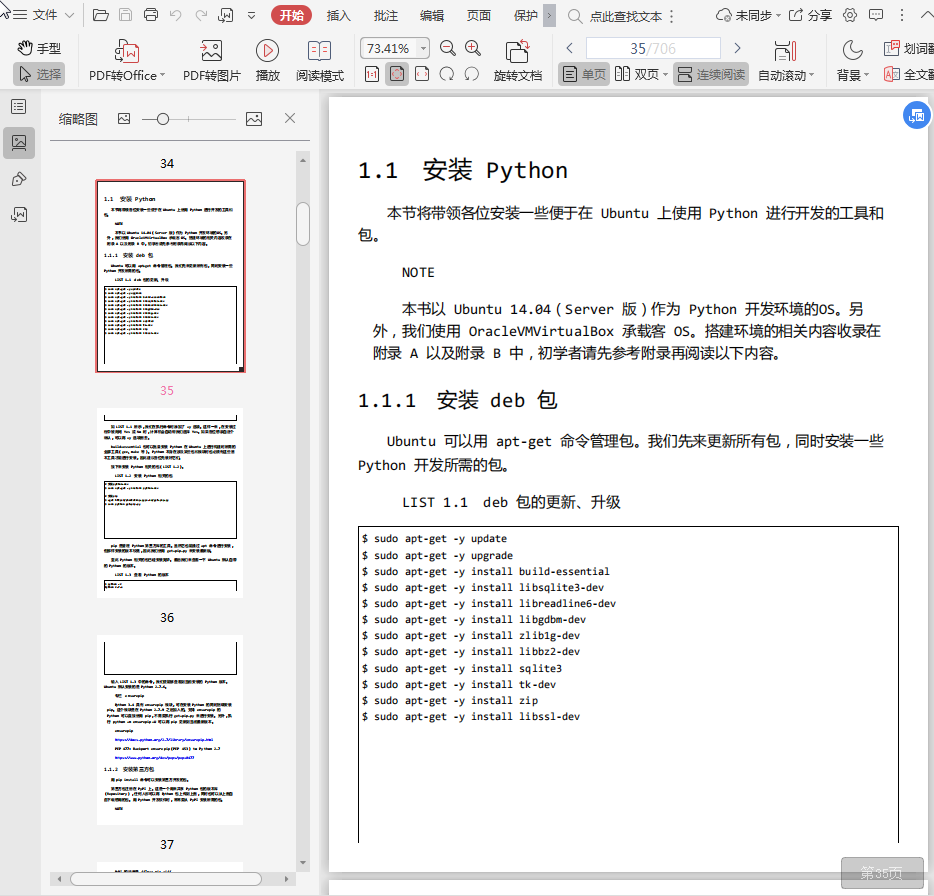Viewport: 934px width, 896px height.
Task: Open the 编辑 tab
Action: coord(432,15)
